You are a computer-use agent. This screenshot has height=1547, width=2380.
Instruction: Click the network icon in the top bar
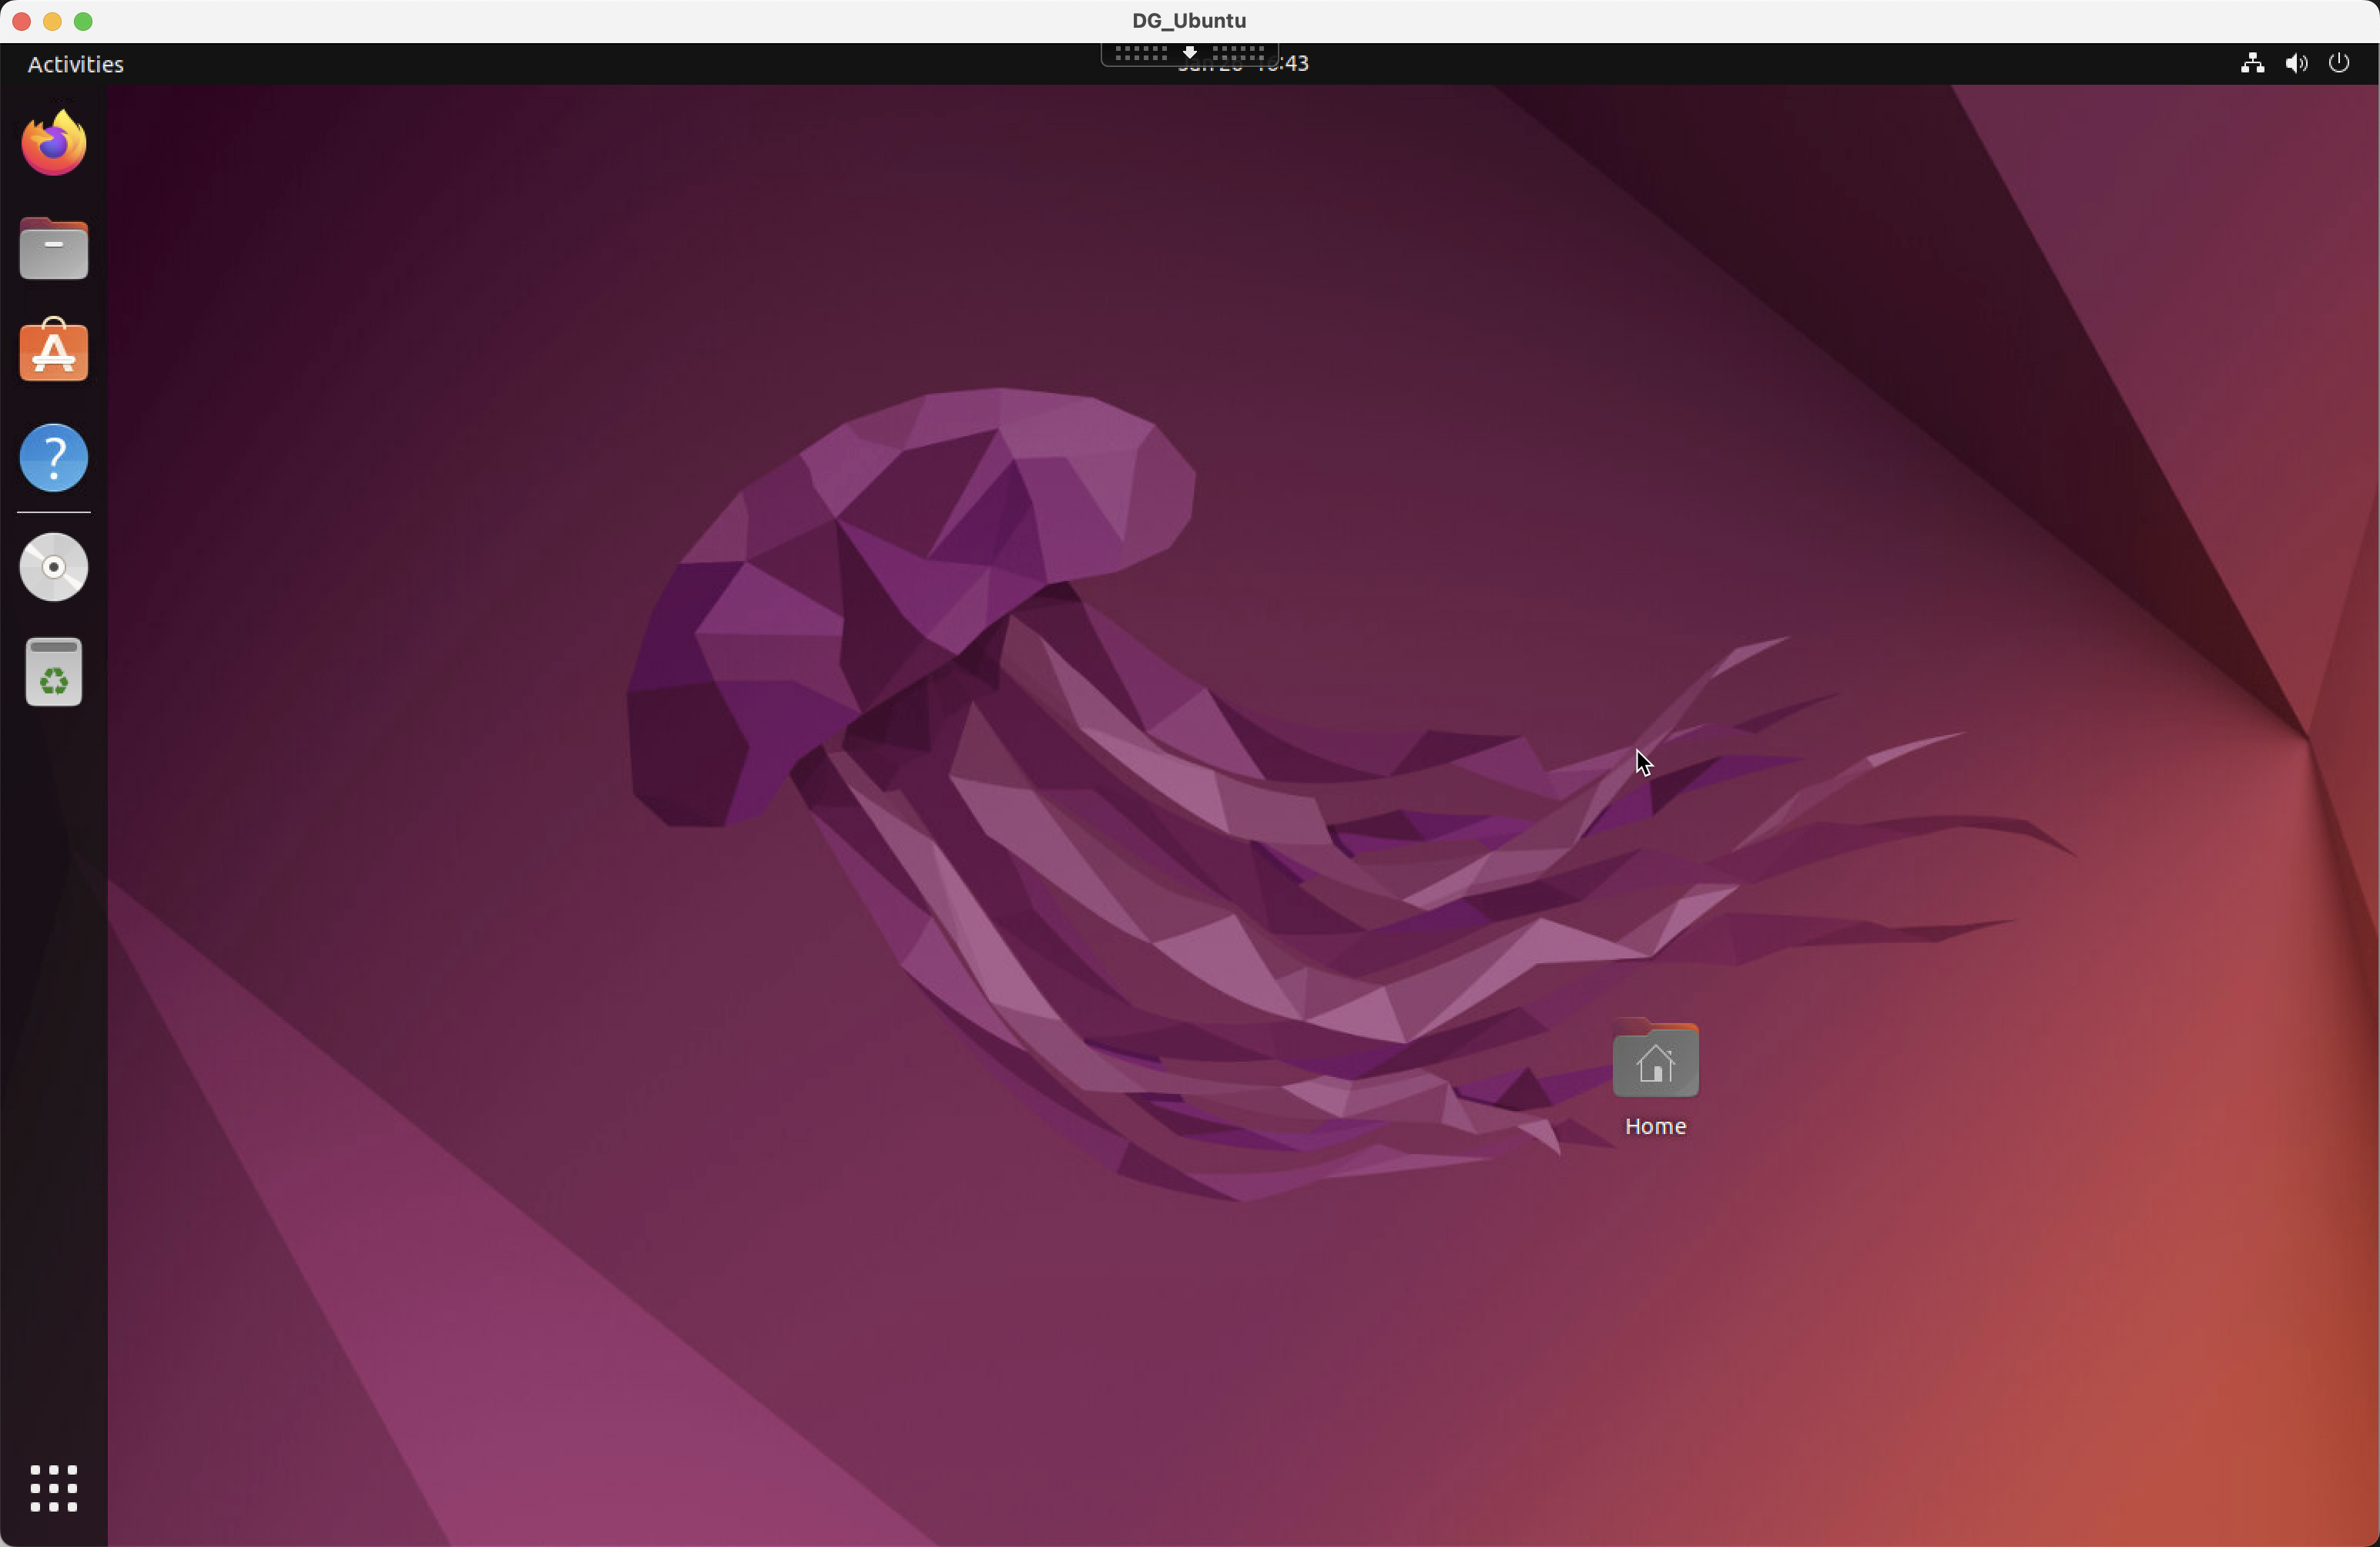[2251, 63]
